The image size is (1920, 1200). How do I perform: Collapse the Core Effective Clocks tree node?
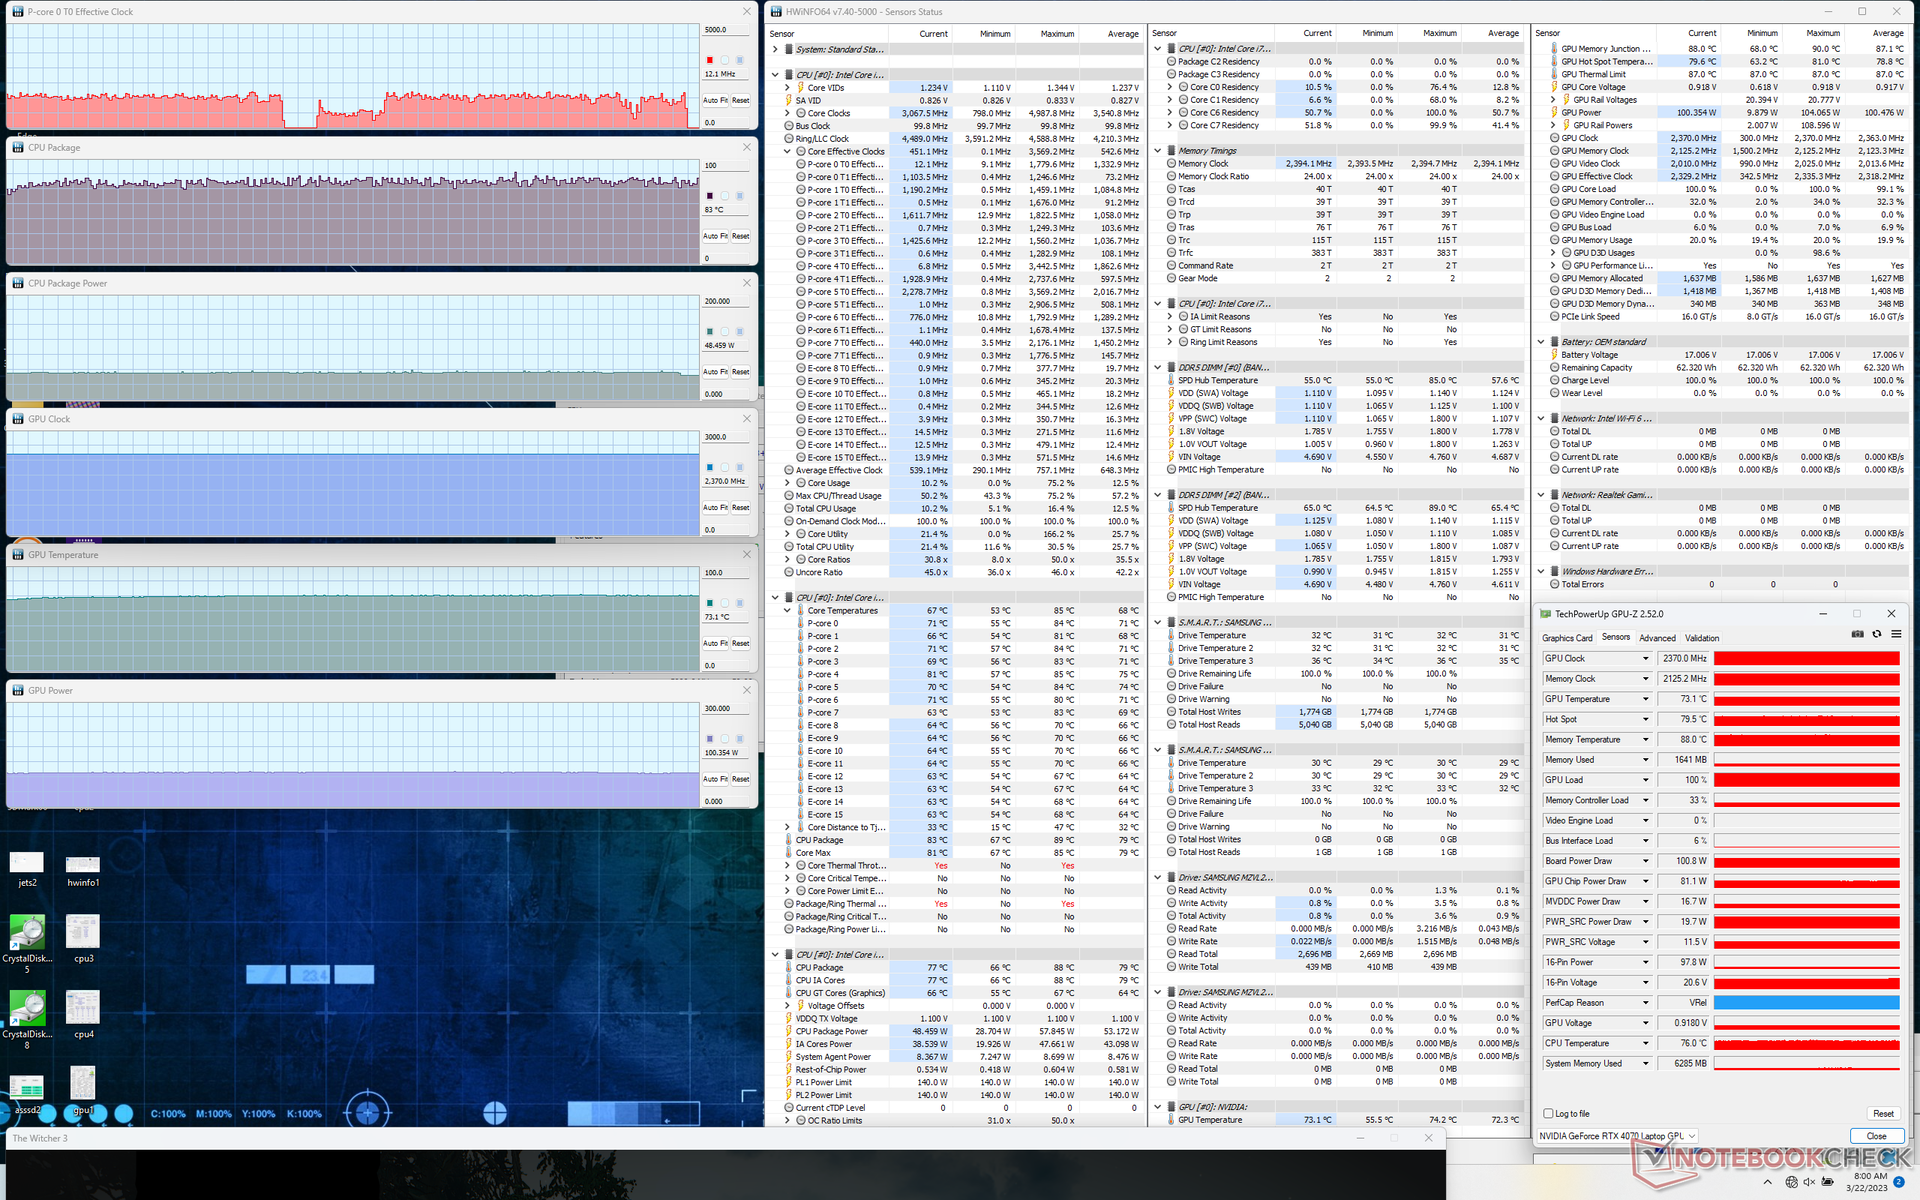tap(787, 152)
